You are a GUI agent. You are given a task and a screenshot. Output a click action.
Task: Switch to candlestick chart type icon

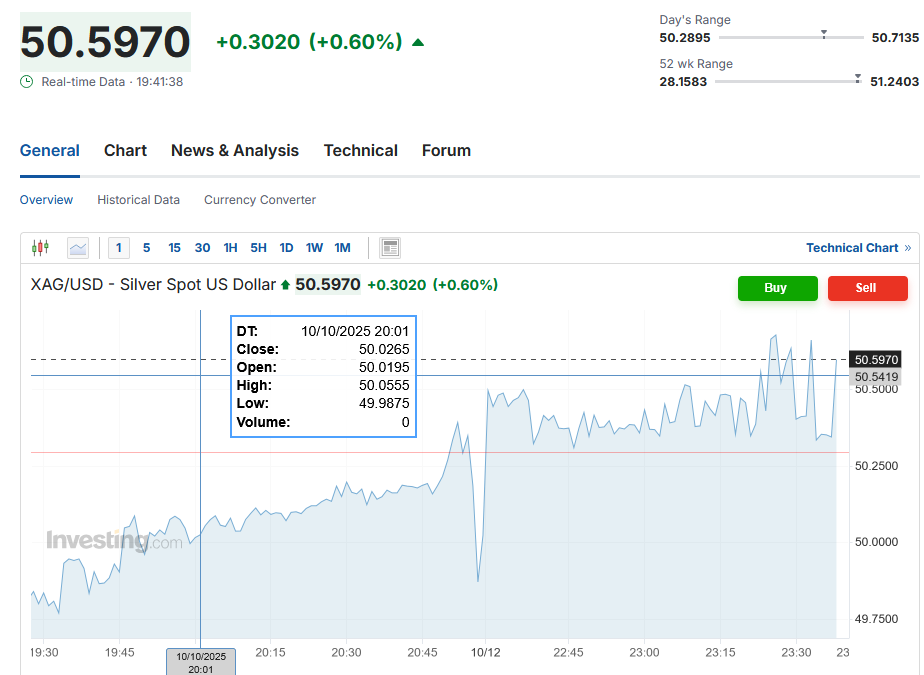(x=40, y=248)
